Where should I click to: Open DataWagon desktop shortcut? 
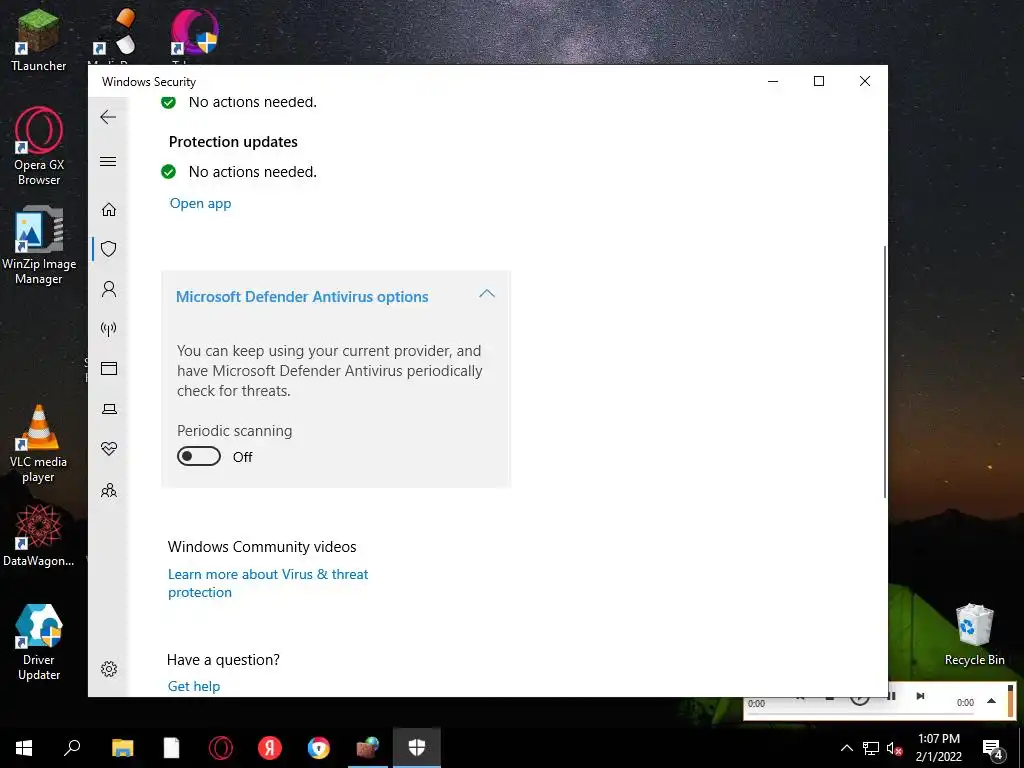(x=39, y=536)
